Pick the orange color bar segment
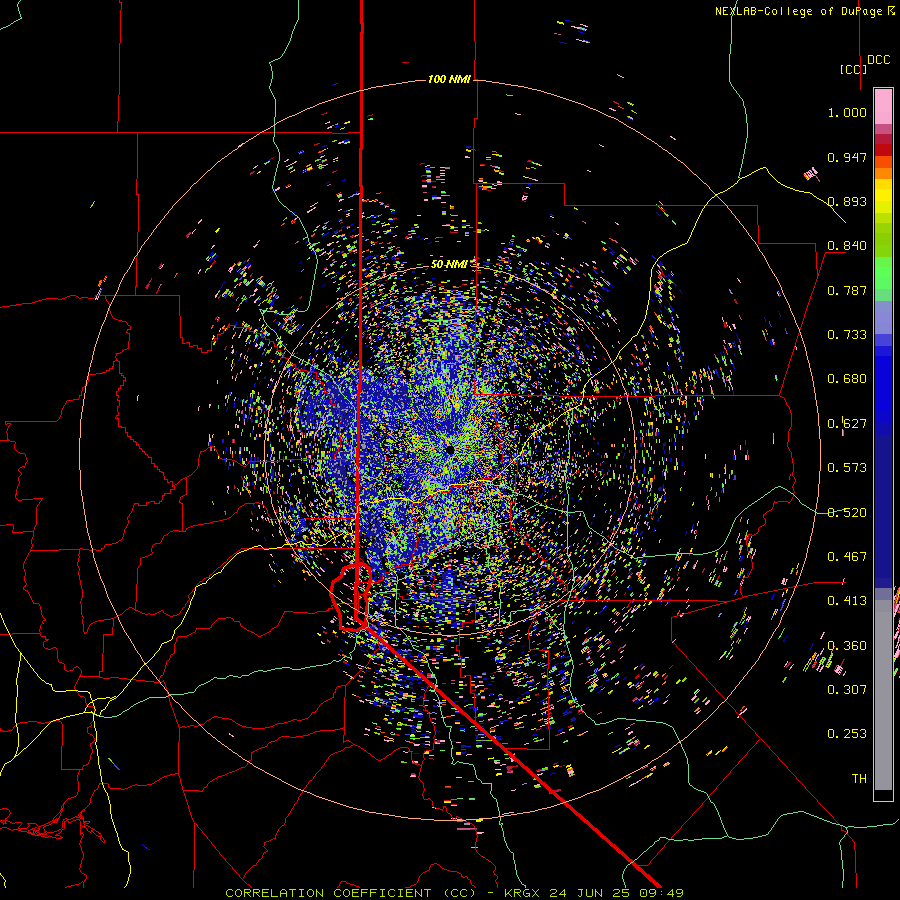This screenshot has height=900, width=900. coord(883,173)
